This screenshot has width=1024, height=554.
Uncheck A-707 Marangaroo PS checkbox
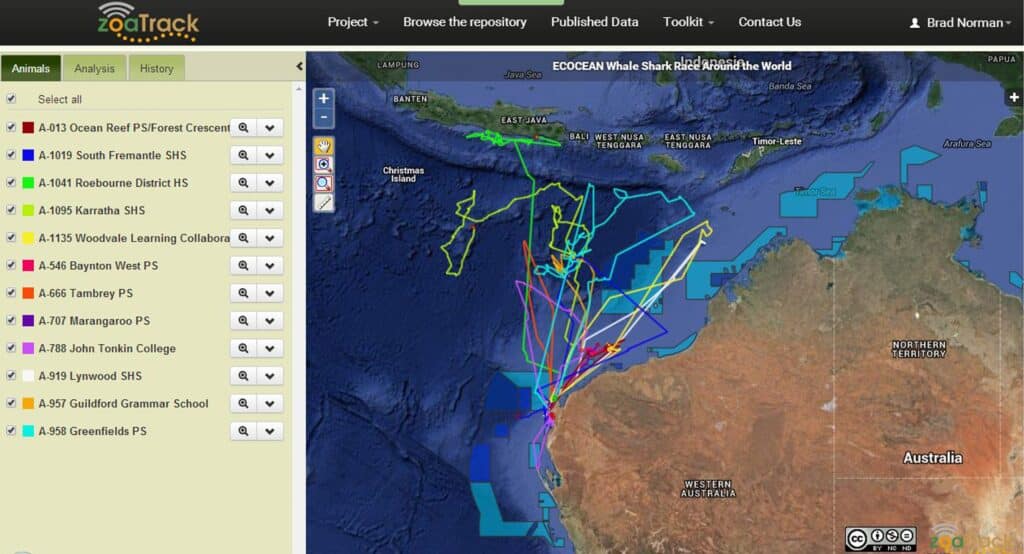pos(11,320)
